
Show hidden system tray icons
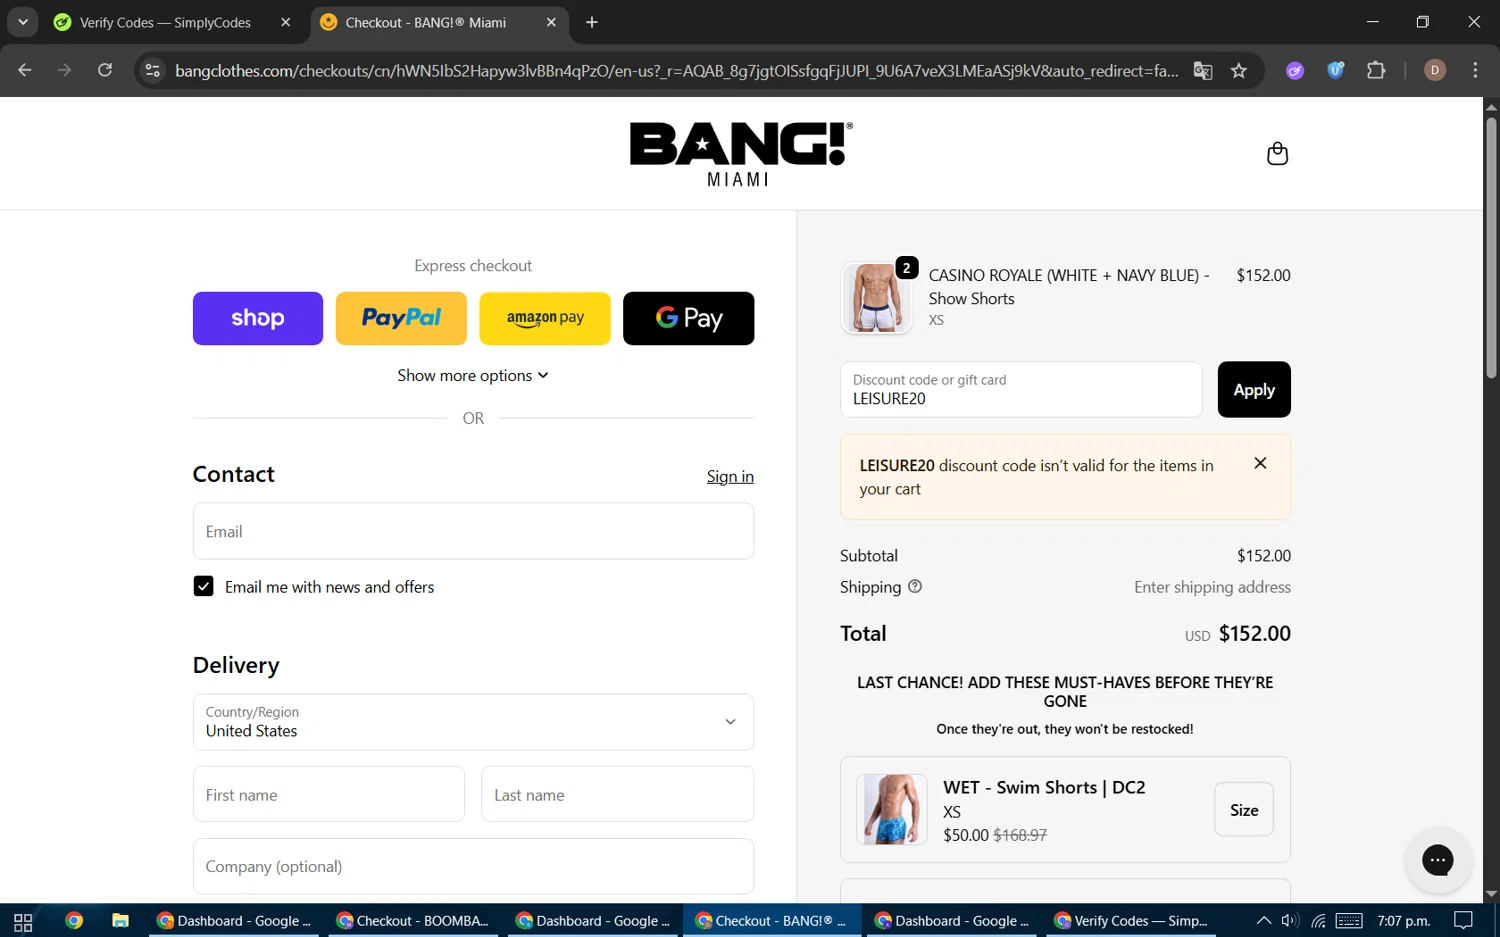click(x=1264, y=921)
